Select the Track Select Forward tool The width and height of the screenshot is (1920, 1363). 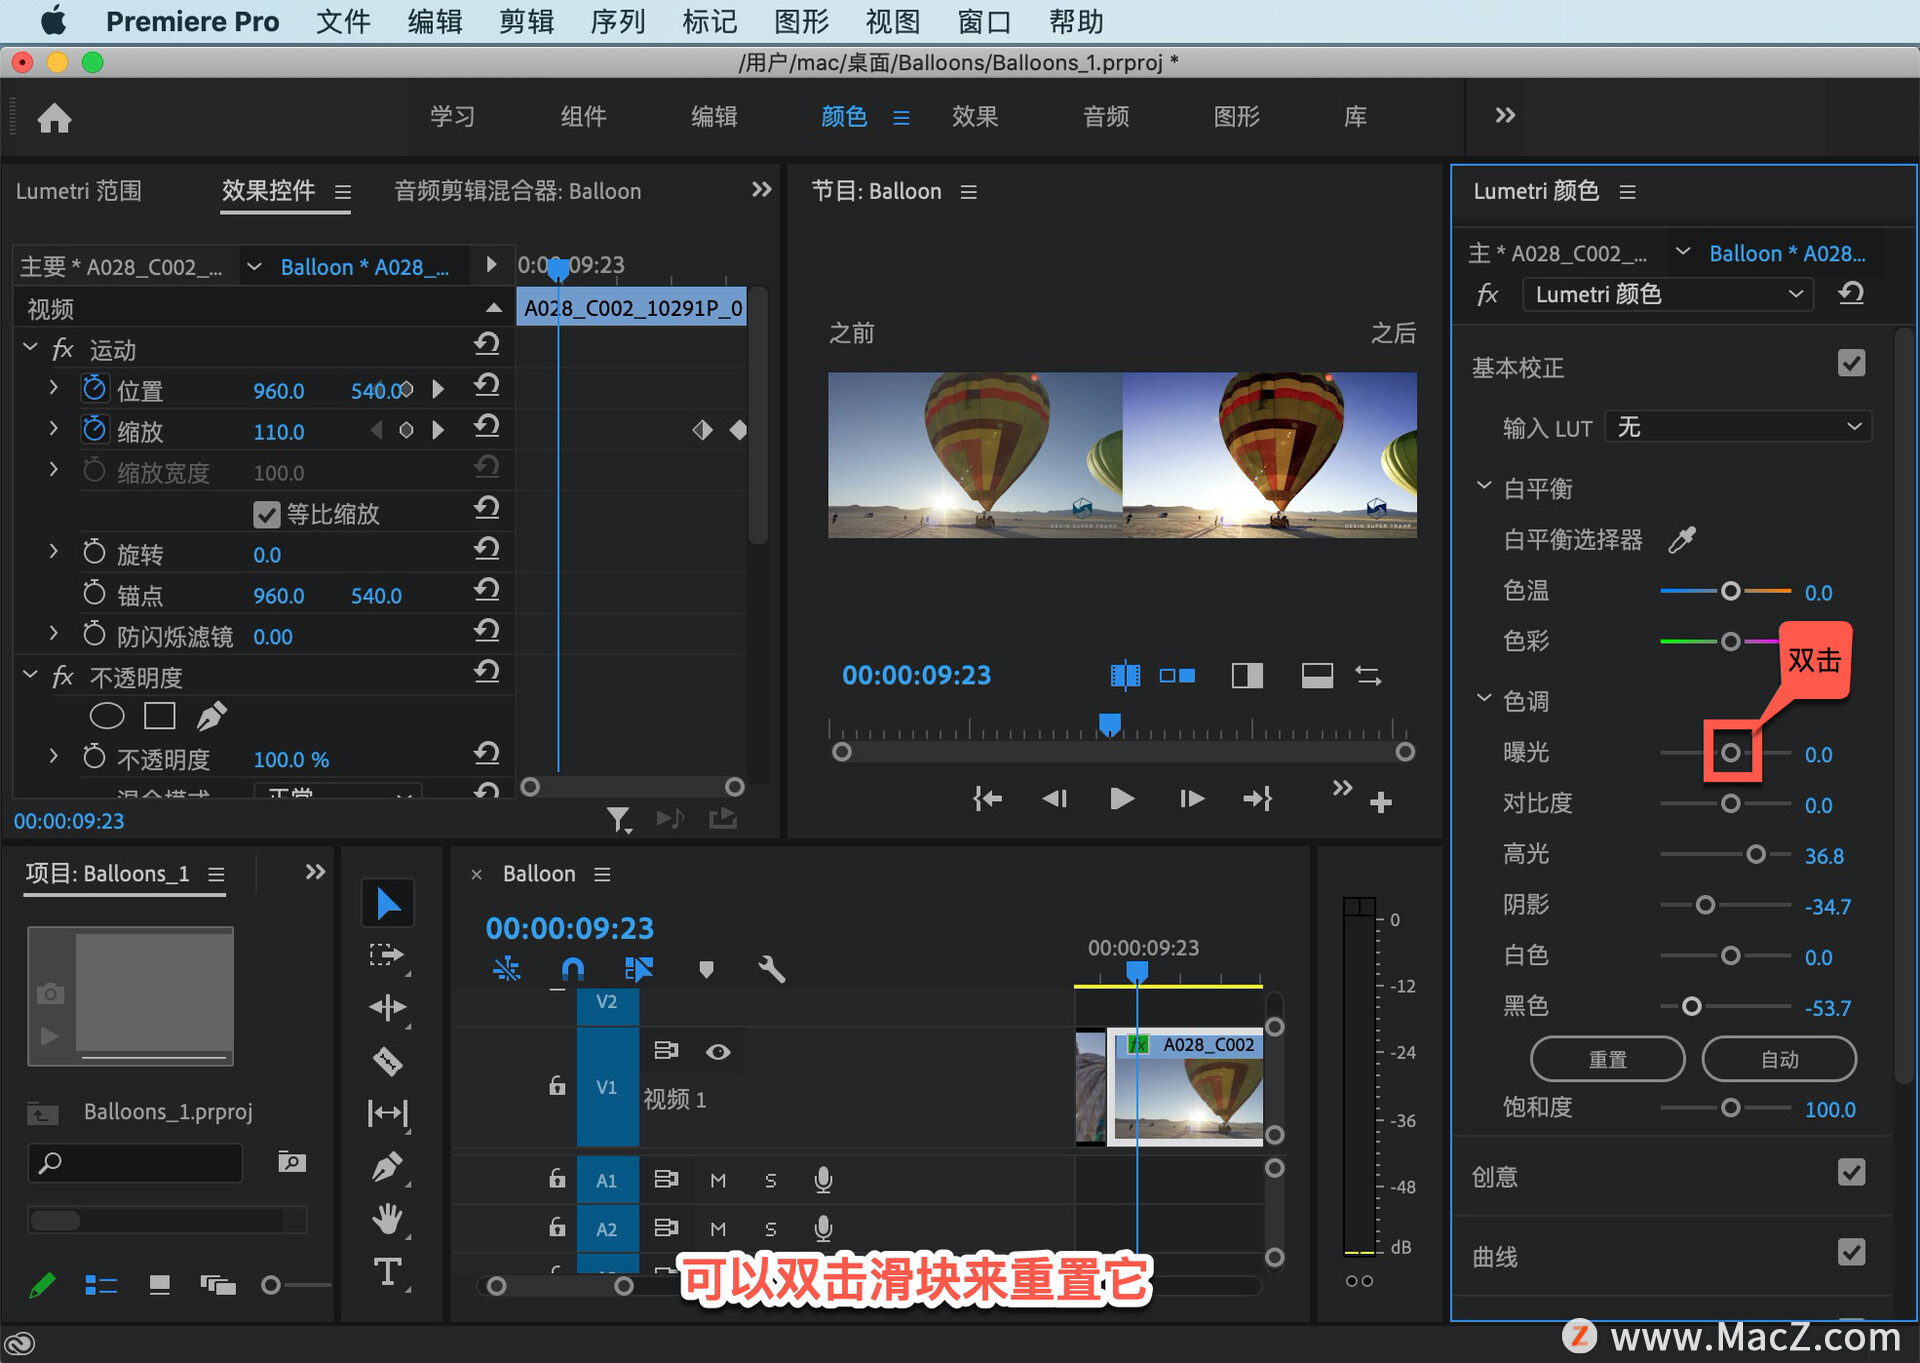coord(387,955)
